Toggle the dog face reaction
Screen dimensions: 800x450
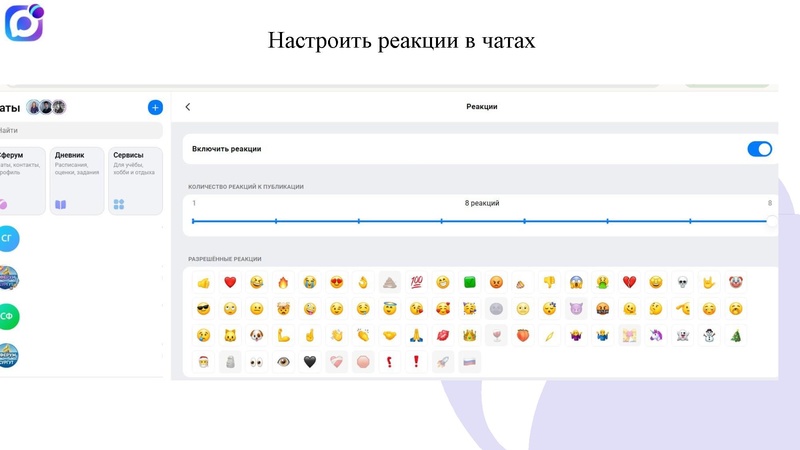(x=257, y=335)
